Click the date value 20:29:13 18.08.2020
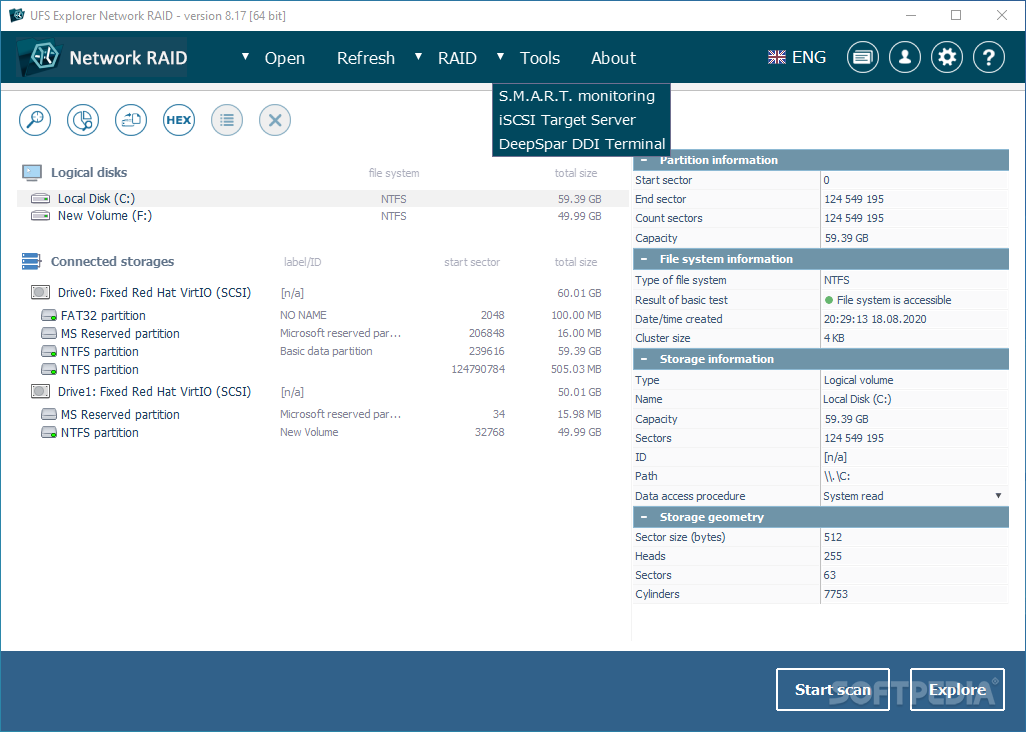Viewport: 1026px width, 732px height. point(875,319)
